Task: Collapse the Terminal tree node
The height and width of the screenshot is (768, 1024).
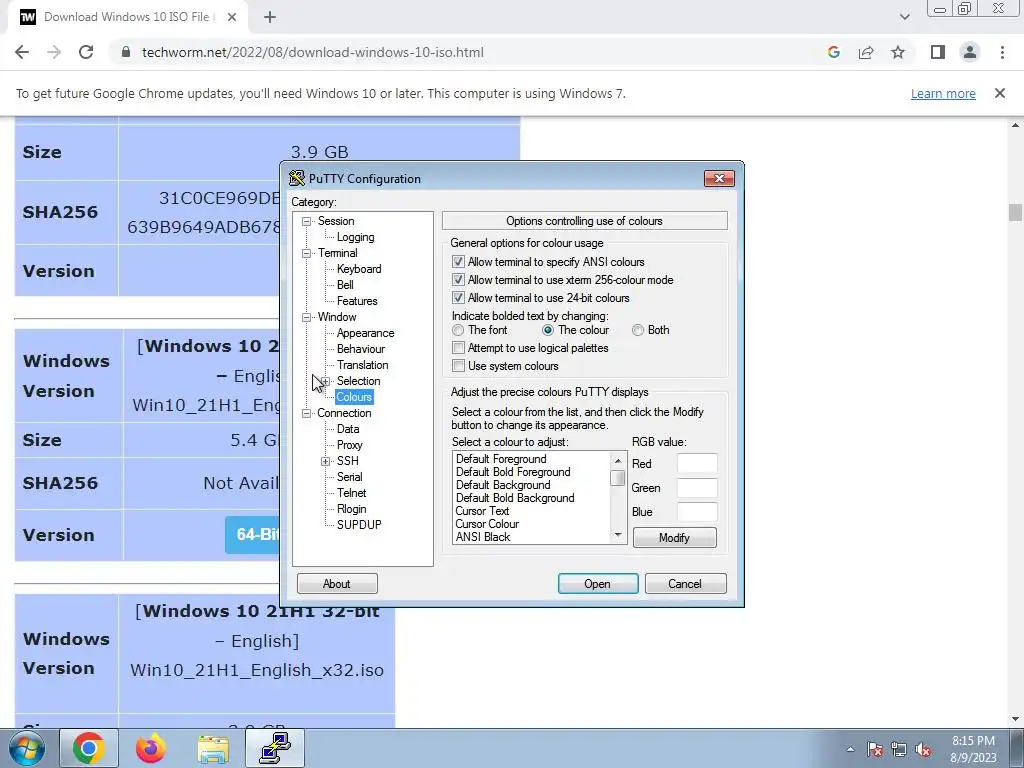Action: (306, 253)
